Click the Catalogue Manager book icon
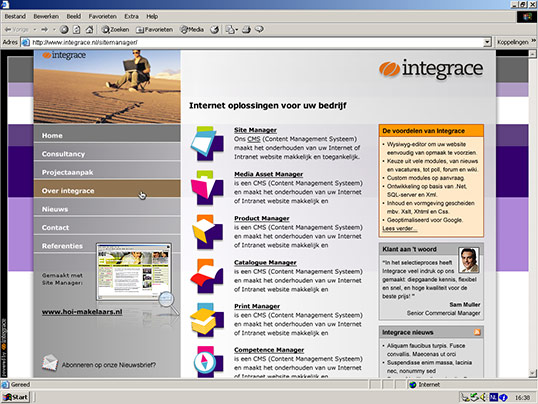Viewport: 538px width, 404px height. click(207, 276)
